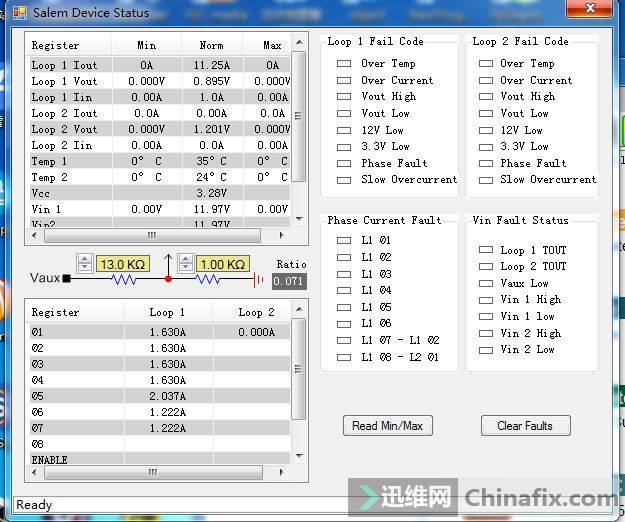Select the Vin 1 register row
The image size is (625, 522).
click(160, 209)
